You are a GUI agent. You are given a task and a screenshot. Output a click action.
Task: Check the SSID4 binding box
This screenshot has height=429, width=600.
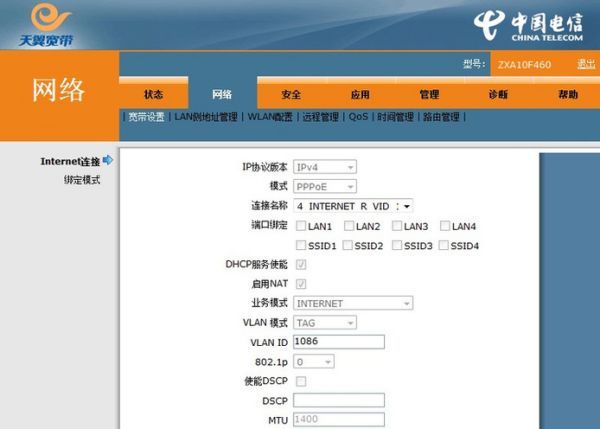[443, 245]
